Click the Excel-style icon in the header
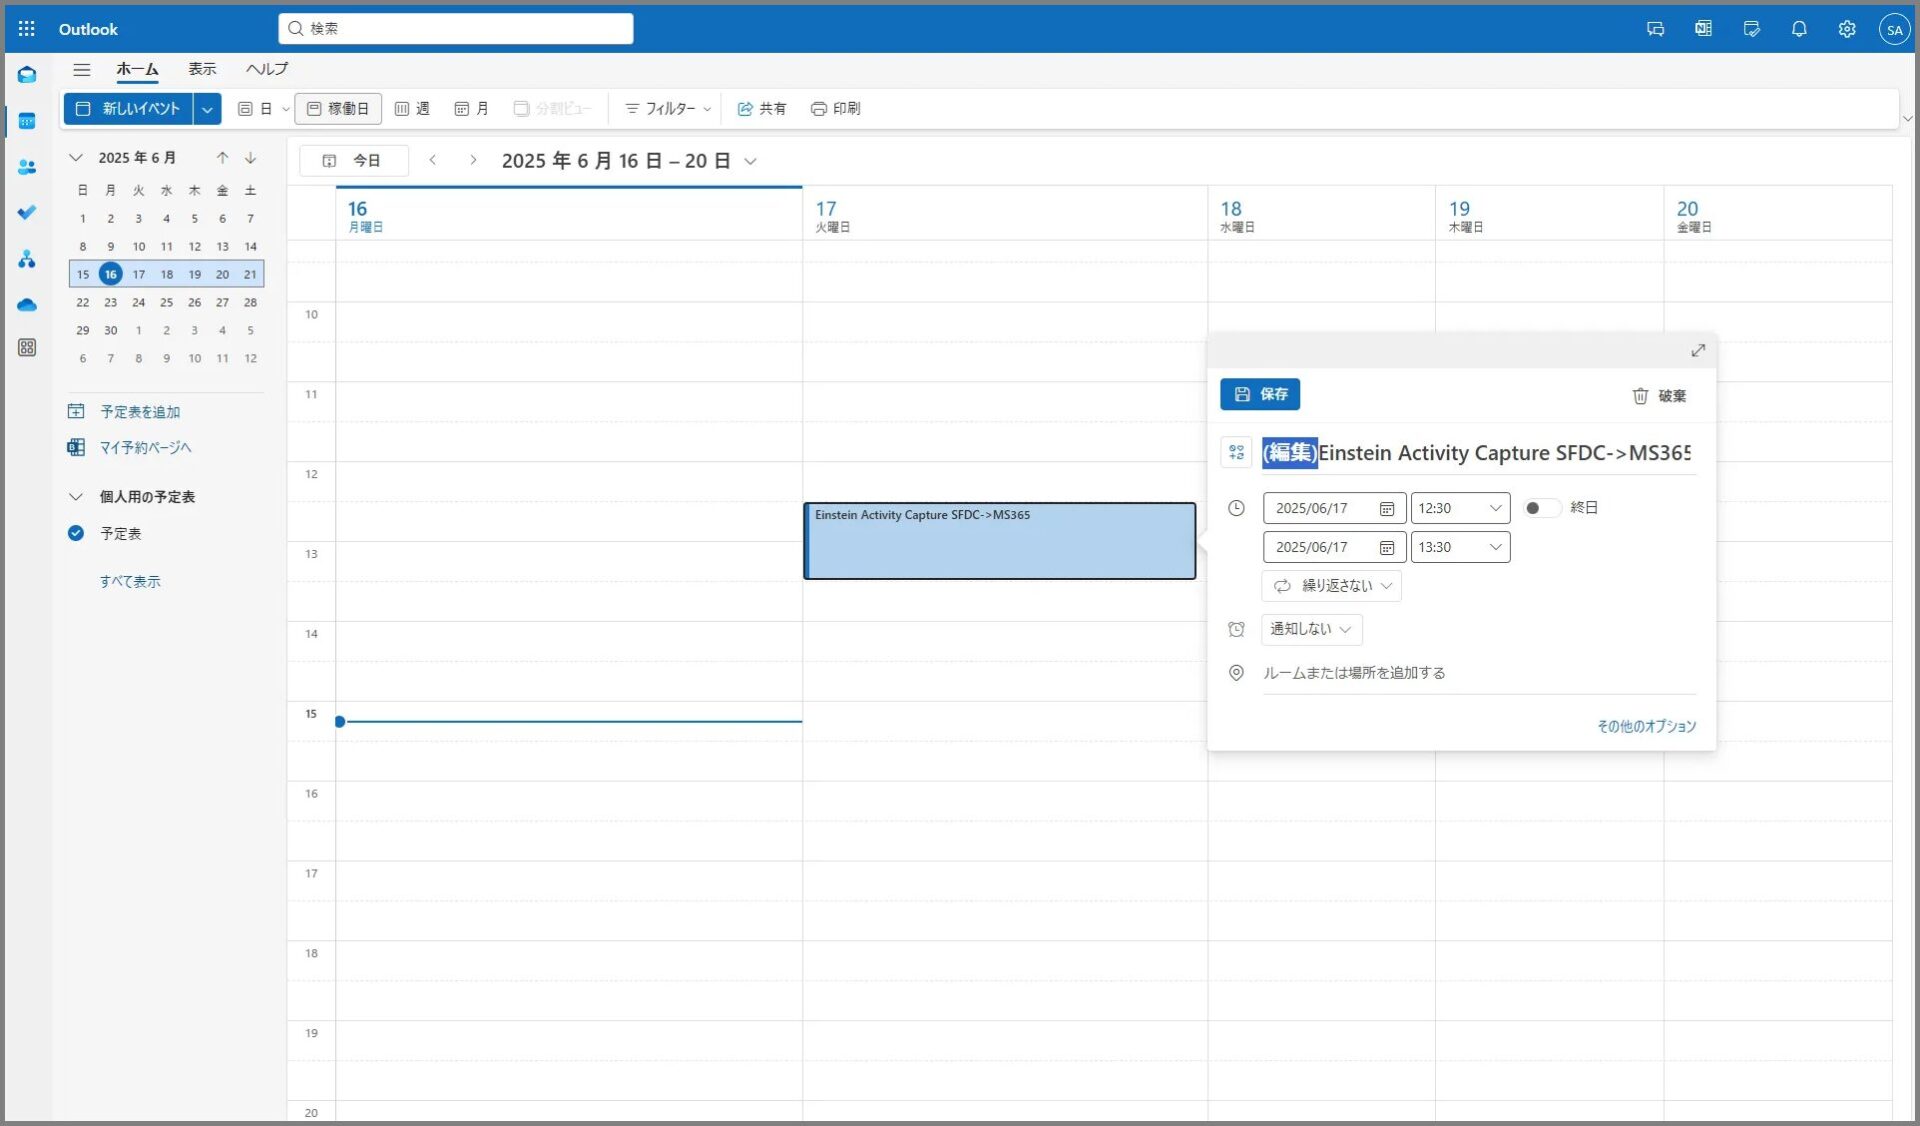 [1703, 29]
